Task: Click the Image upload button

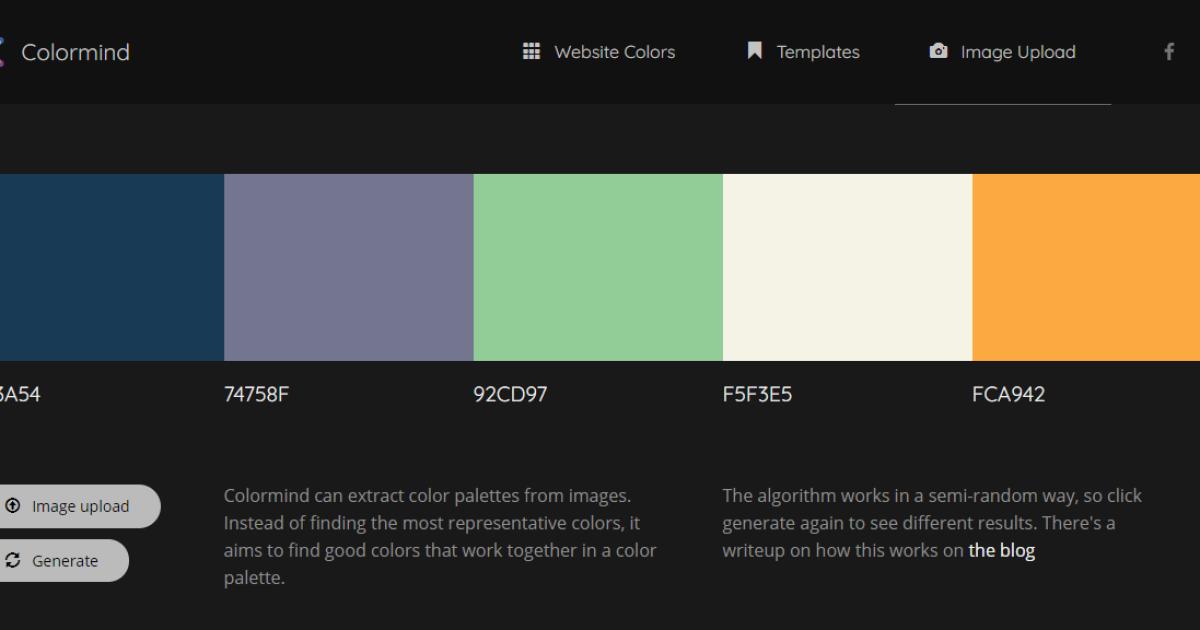Action: 75,505
